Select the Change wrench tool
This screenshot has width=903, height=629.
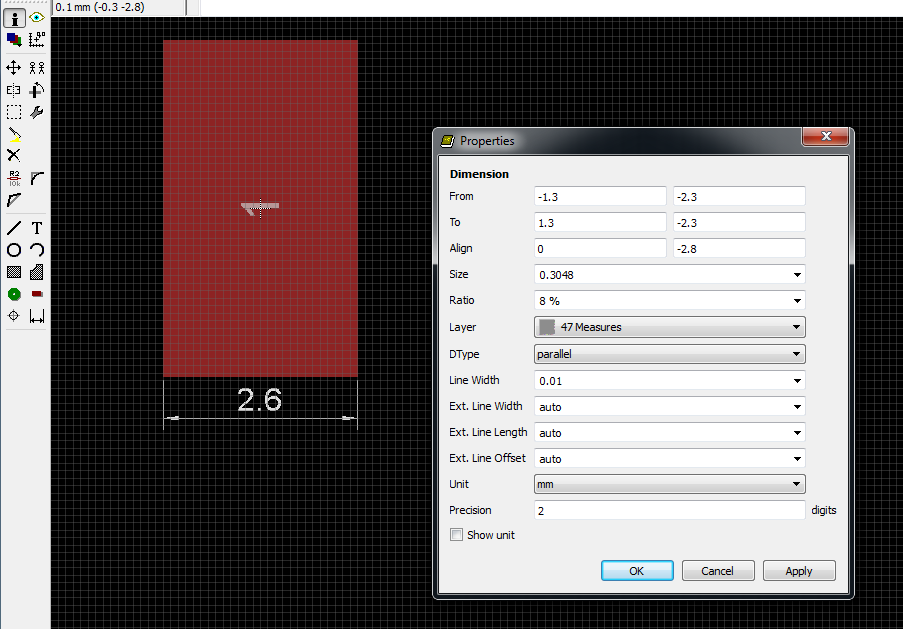(37, 112)
